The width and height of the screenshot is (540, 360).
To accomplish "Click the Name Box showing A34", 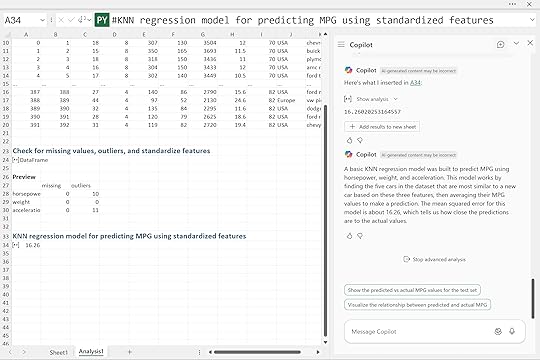I will [21, 20].
